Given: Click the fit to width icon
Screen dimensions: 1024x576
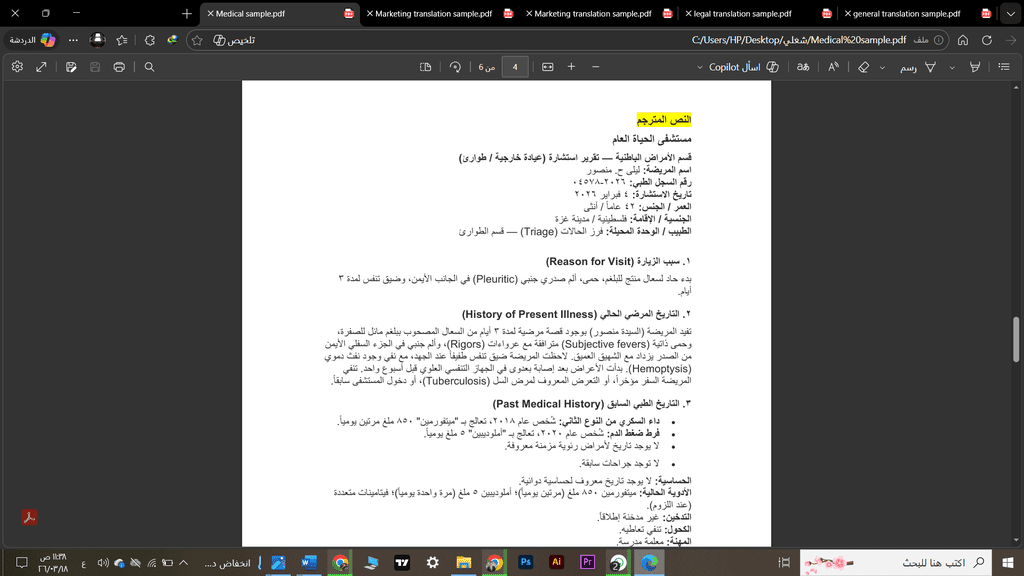Looking at the screenshot, I should click(x=547, y=67).
